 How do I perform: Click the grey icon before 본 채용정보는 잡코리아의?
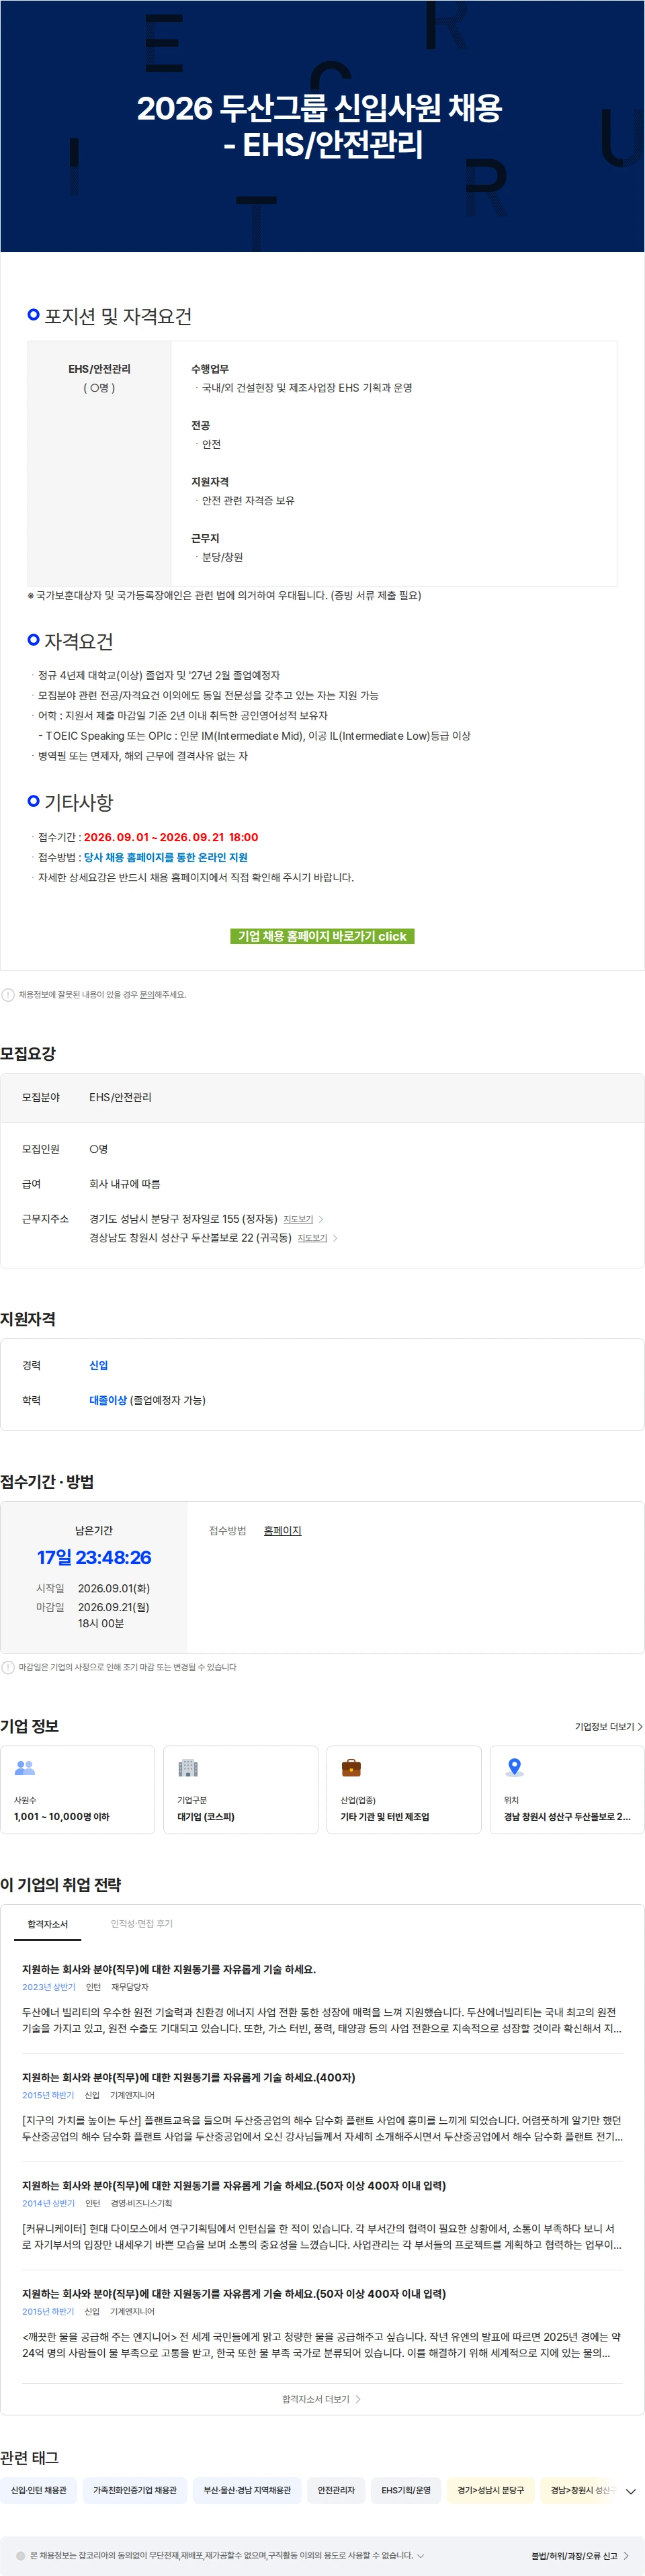[21, 2555]
